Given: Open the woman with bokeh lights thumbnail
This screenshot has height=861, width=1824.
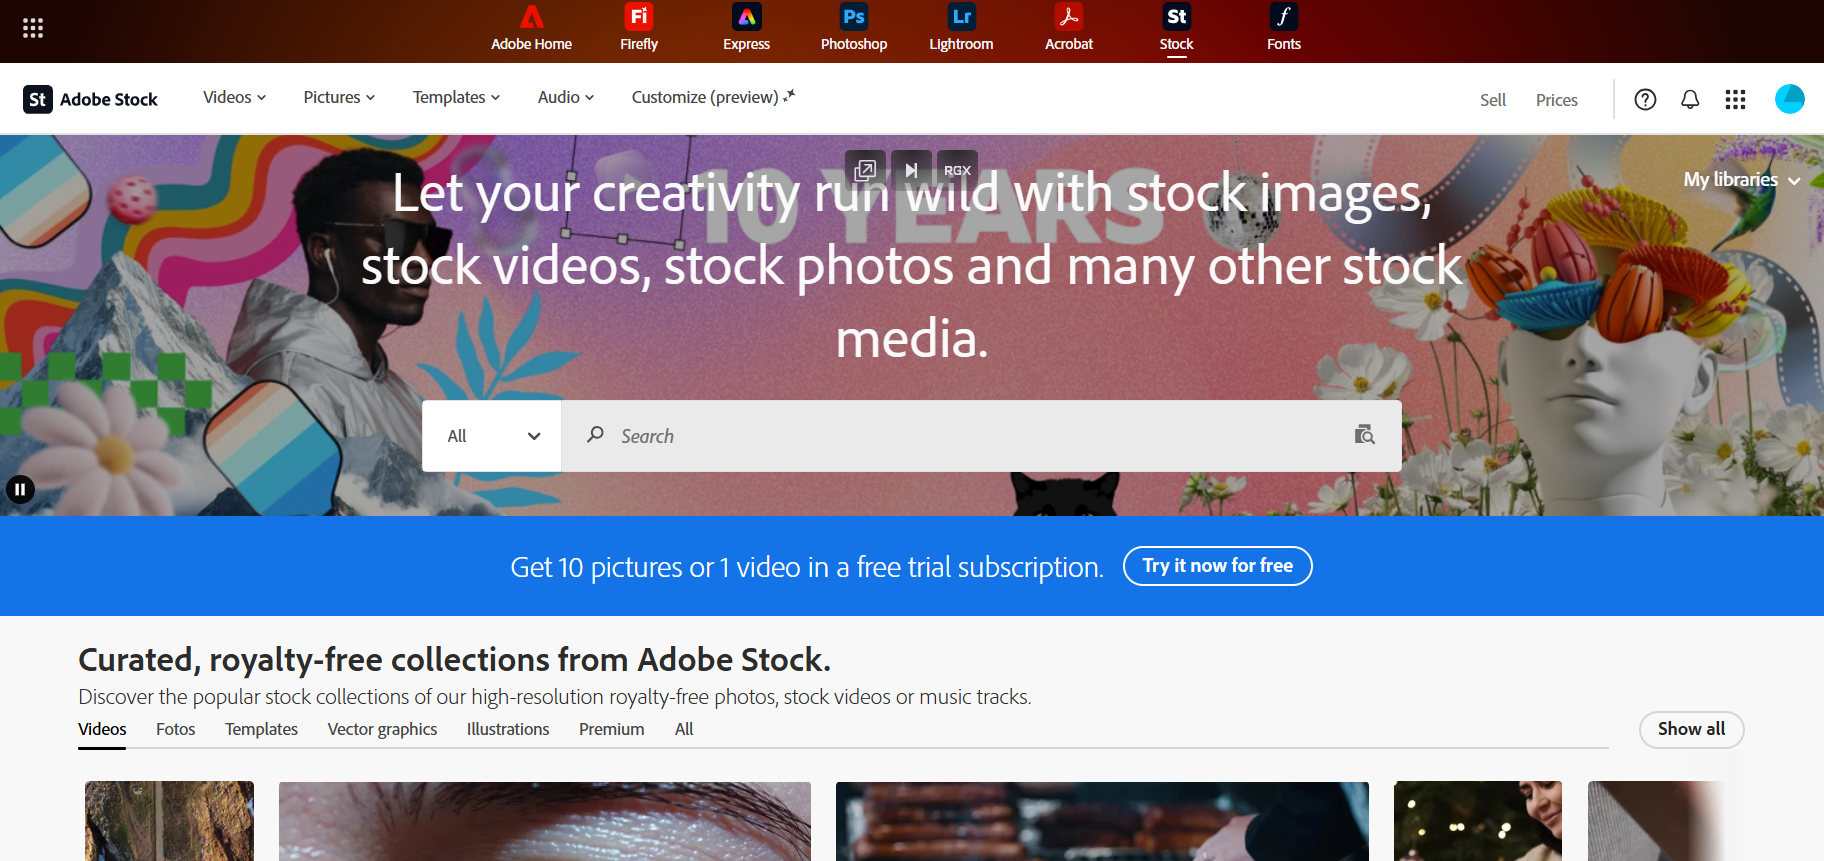Looking at the screenshot, I should pos(1478,821).
